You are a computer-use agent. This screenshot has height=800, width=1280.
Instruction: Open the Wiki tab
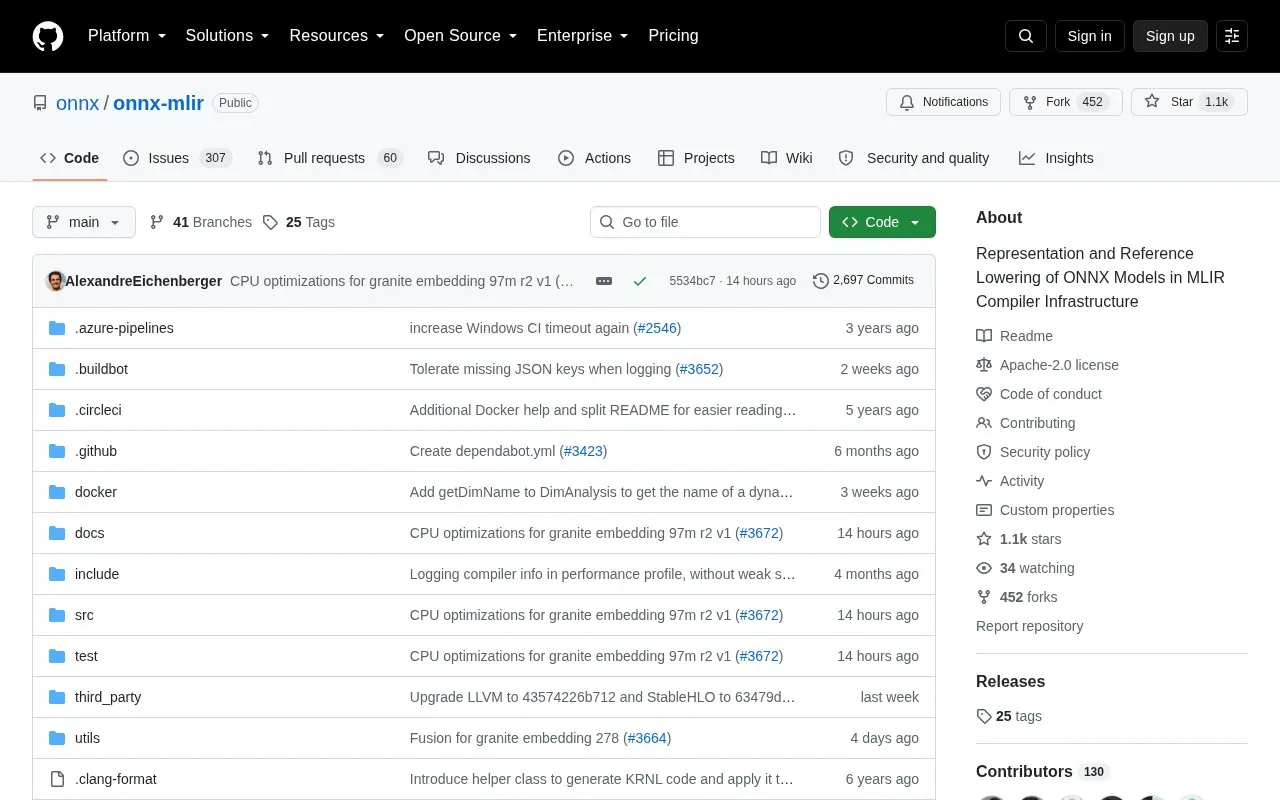pyautogui.click(x=787, y=158)
